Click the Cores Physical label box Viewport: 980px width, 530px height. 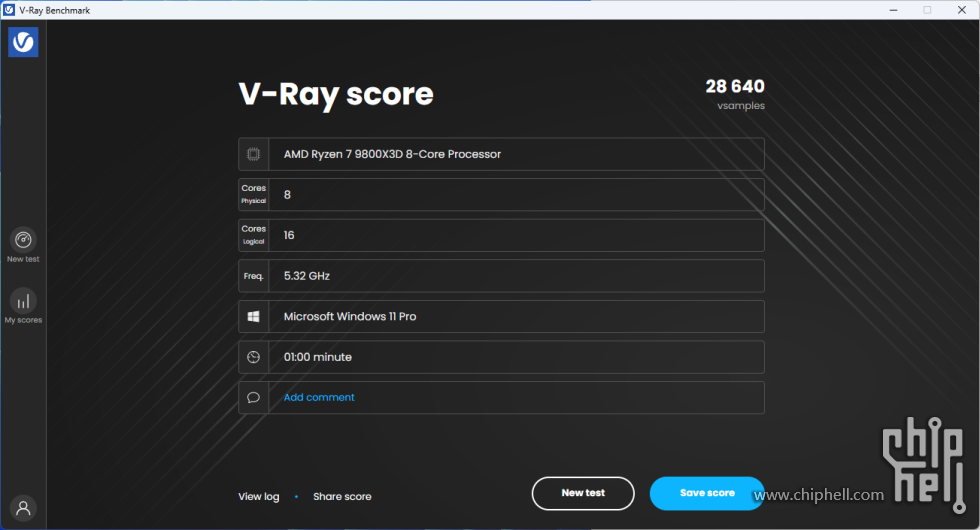[254, 194]
